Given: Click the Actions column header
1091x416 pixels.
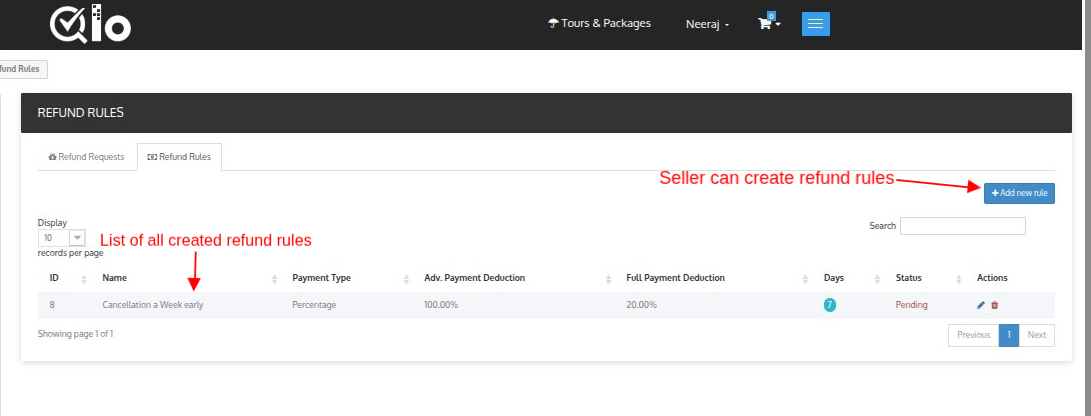Looking at the screenshot, I should (x=992, y=278).
